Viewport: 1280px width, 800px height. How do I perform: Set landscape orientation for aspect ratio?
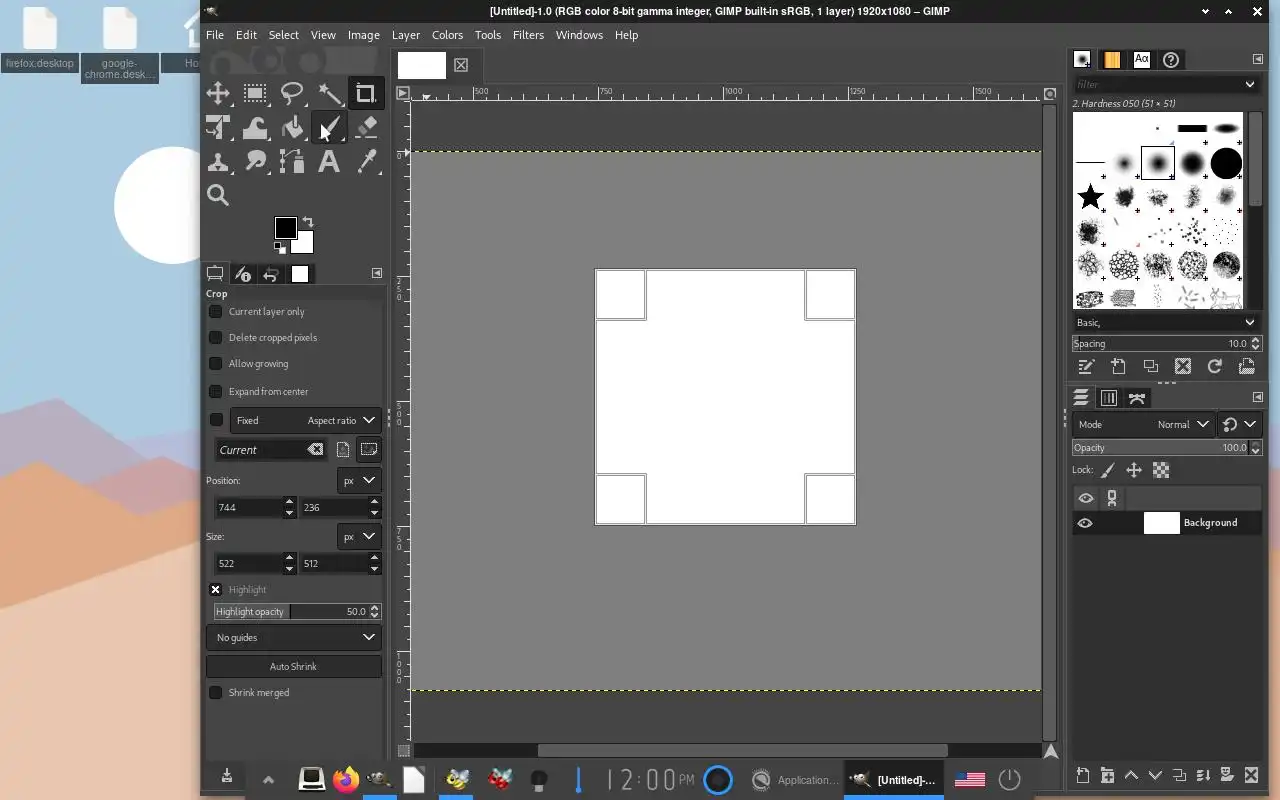[x=369, y=450]
